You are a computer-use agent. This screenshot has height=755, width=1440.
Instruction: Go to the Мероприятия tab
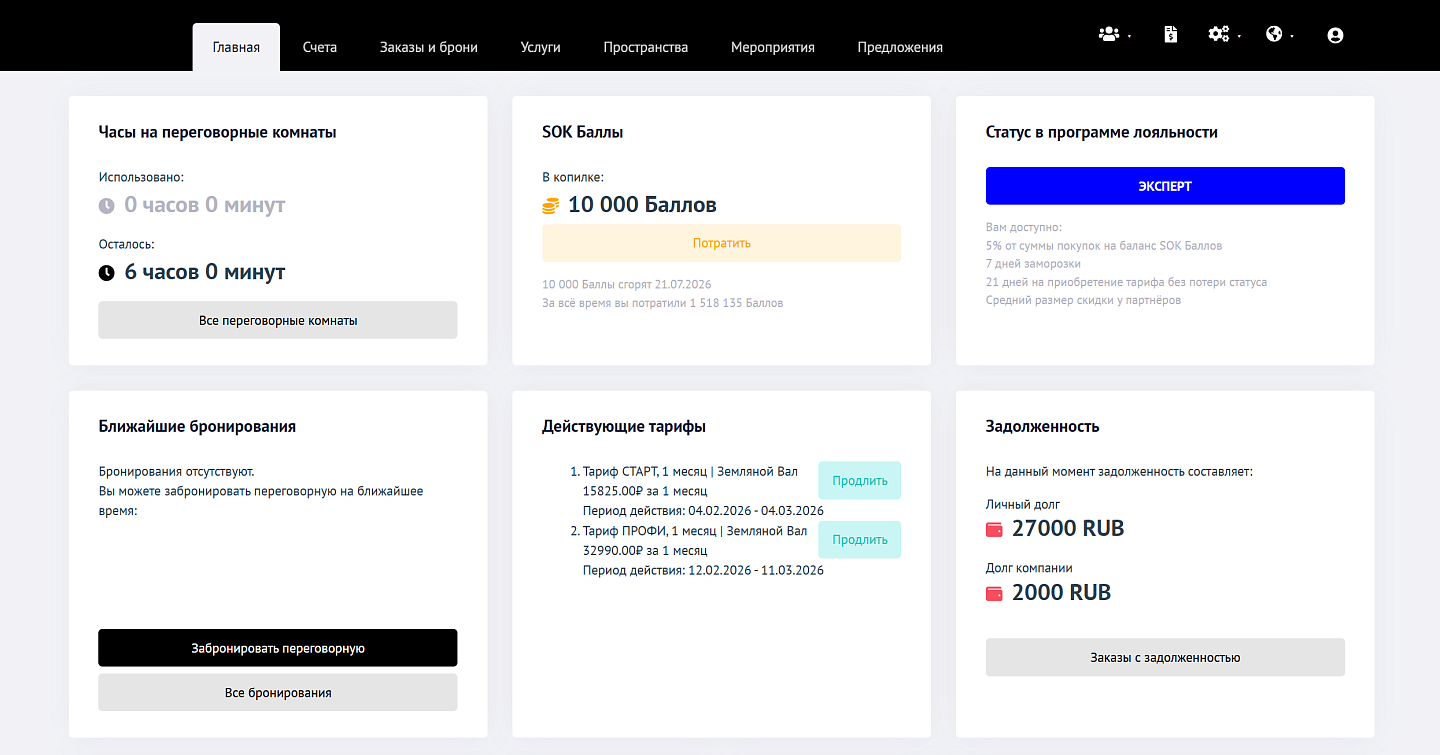[x=772, y=47]
